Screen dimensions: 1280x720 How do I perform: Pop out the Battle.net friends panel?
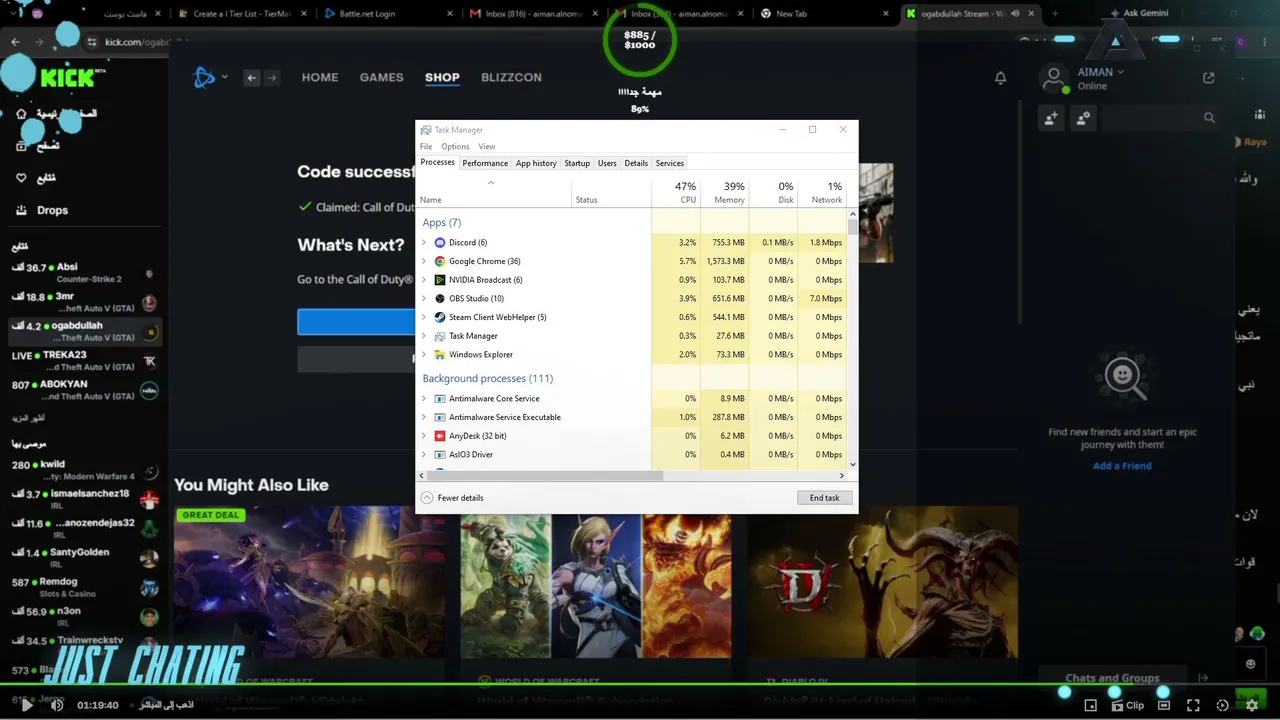point(1209,78)
